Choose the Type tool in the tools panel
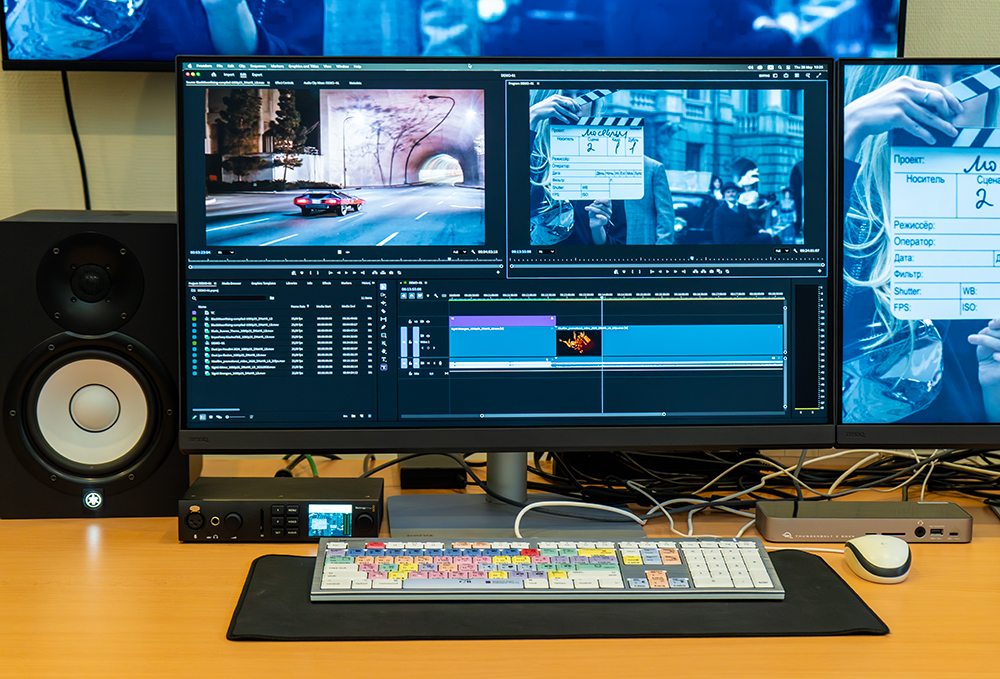The width and height of the screenshot is (1000, 679). (384, 360)
